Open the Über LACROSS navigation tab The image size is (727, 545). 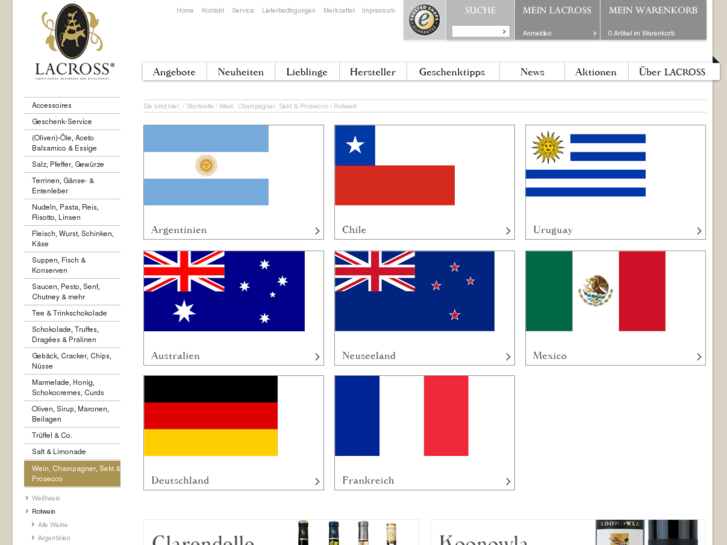click(672, 72)
